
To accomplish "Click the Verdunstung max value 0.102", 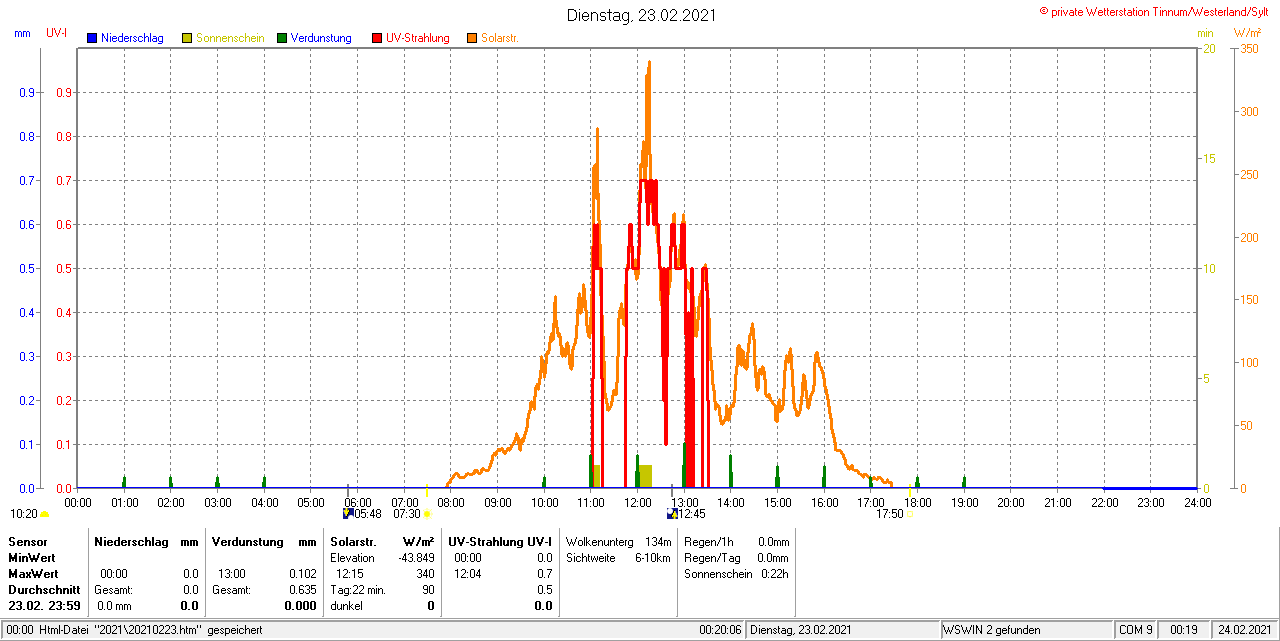I will pos(303,573).
